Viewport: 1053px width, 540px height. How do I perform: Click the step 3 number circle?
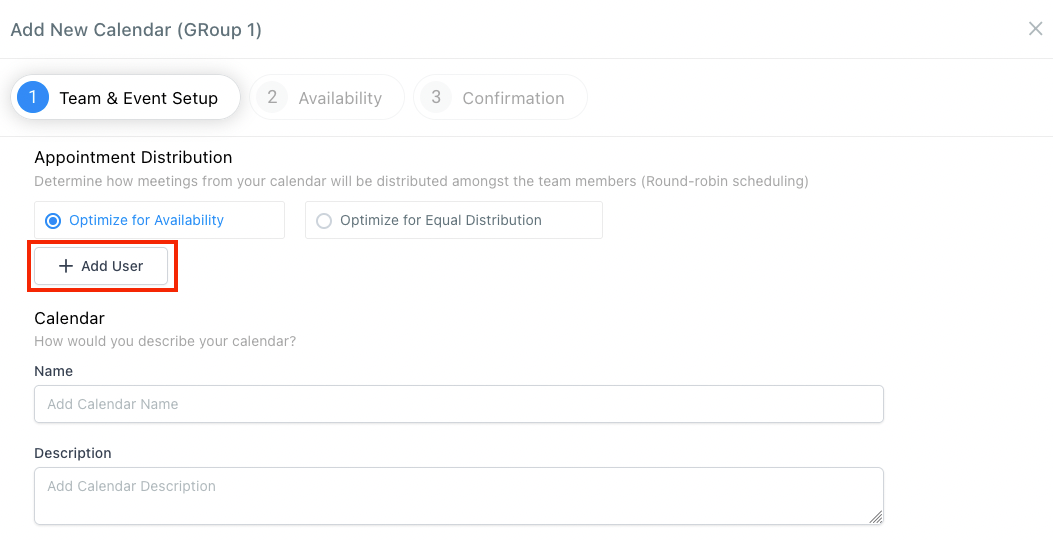coord(435,97)
